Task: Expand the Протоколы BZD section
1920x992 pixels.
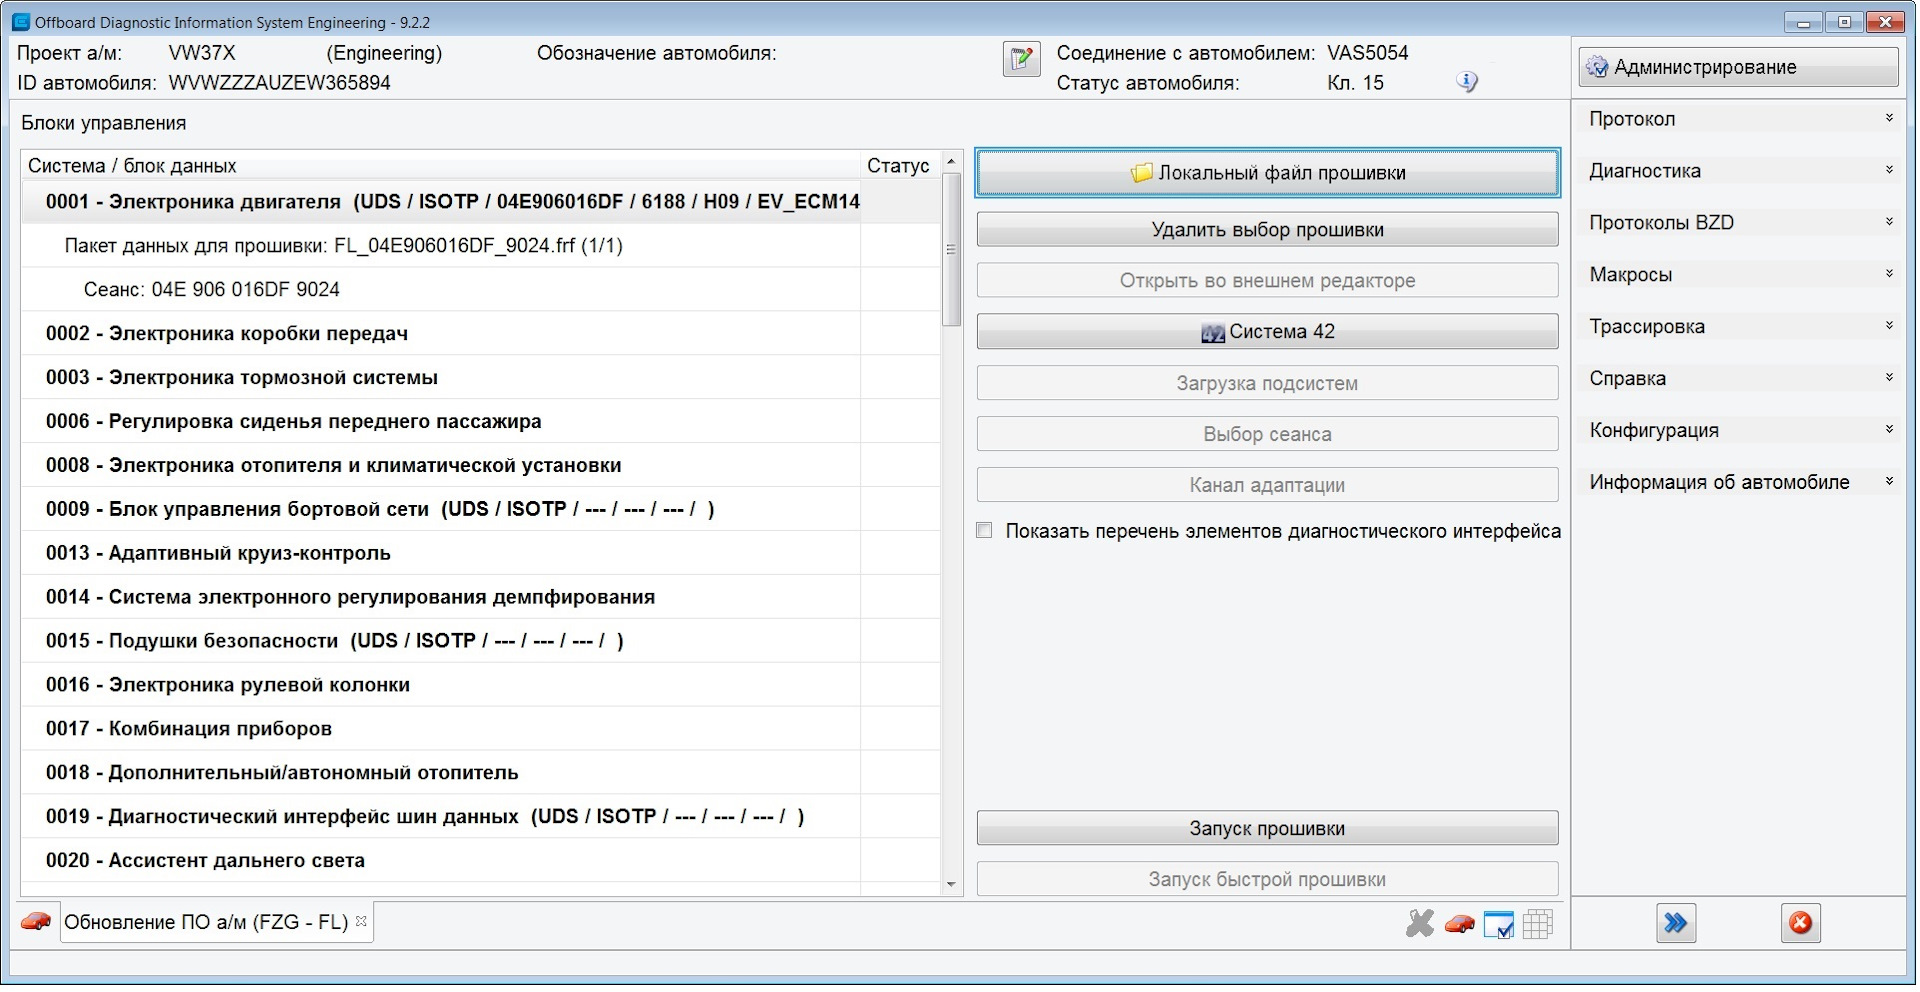Action: click(x=1741, y=223)
